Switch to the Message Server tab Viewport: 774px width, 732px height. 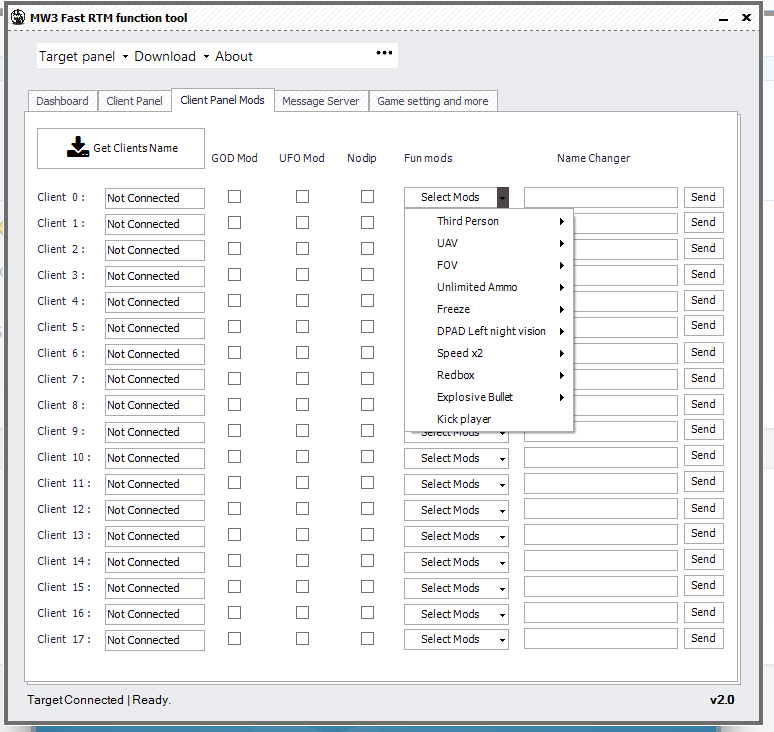tap(320, 101)
